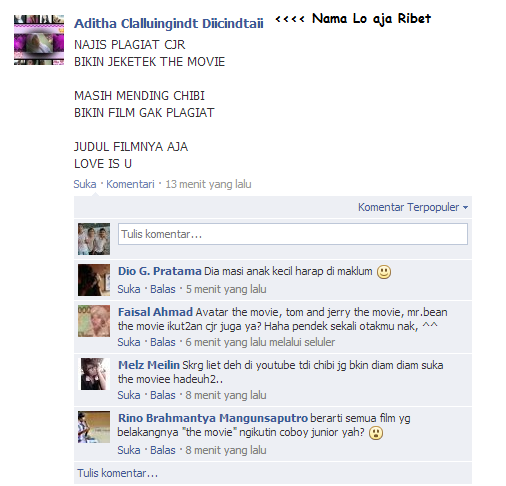Click Komentari under the main post
Screen dimensions: 506x486
pyautogui.click(x=130, y=184)
